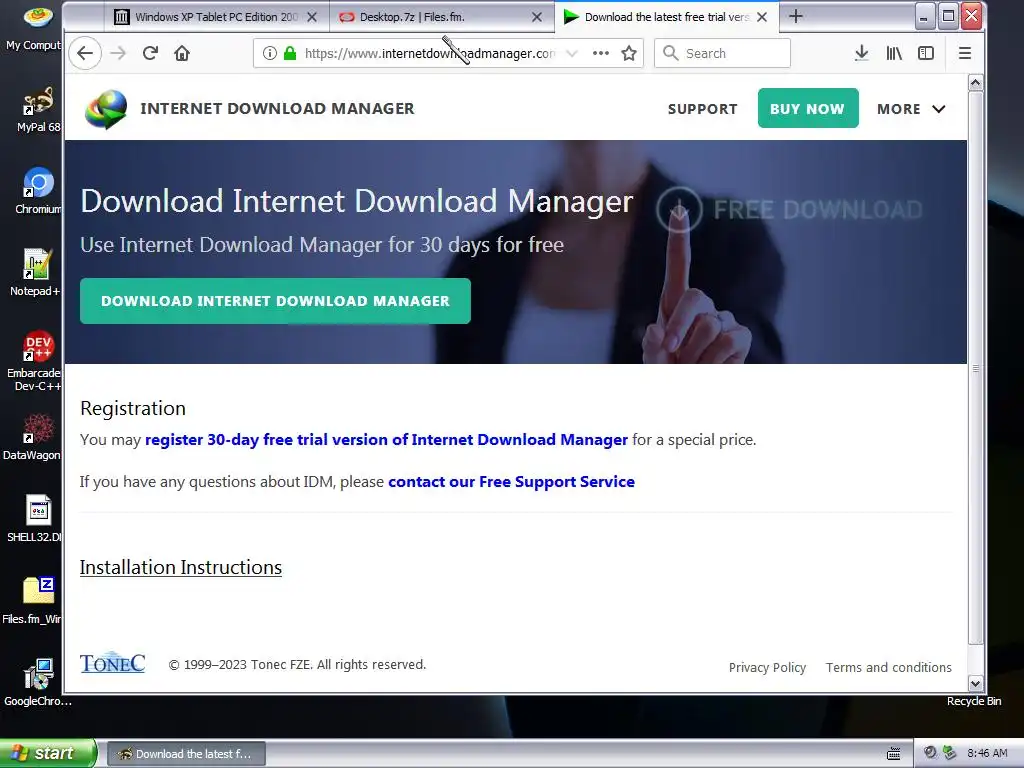Open the page actions three-dot menu
The image size is (1024, 768).
(x=601, y=53)
